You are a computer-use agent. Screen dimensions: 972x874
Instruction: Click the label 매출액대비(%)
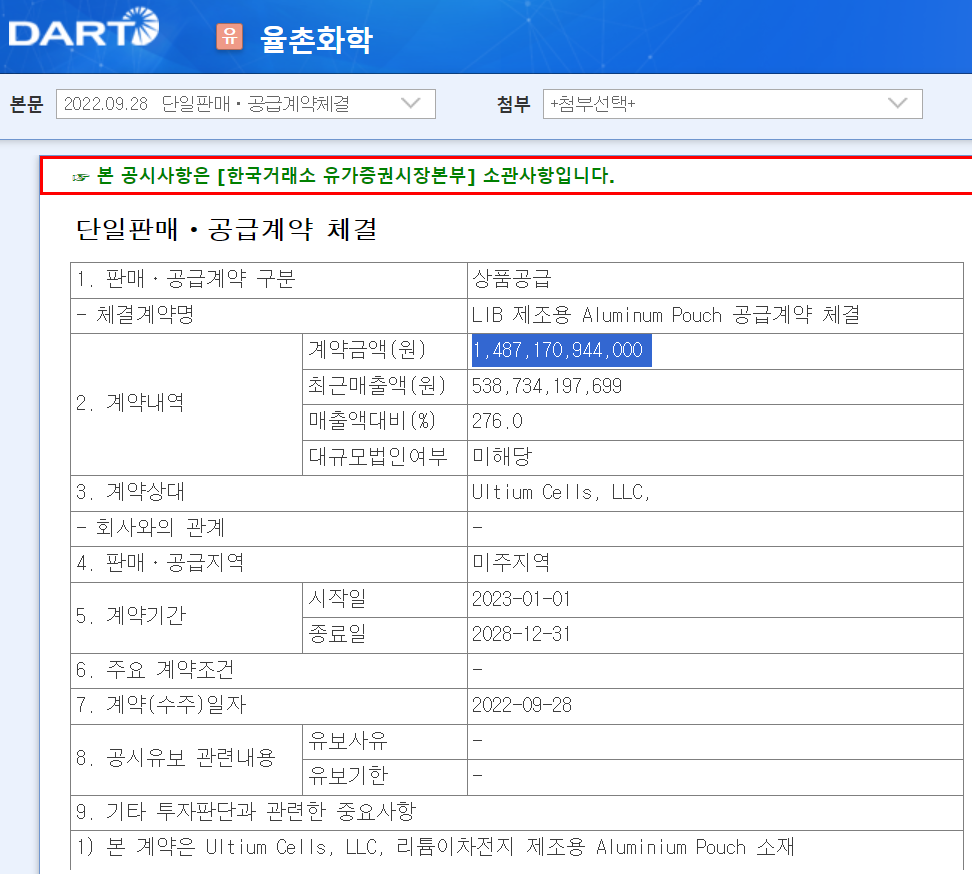[373, 422]
